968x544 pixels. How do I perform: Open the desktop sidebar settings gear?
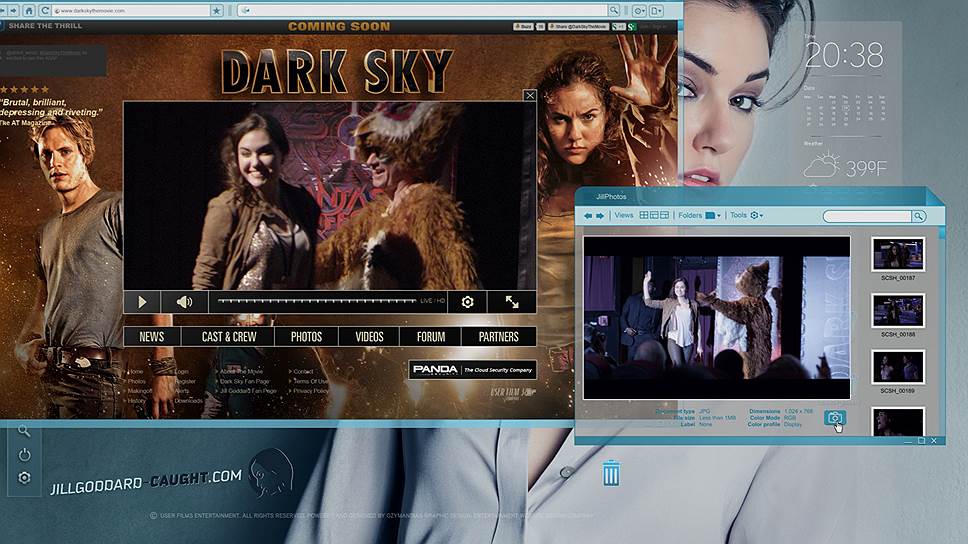click(x=24, y=478)
